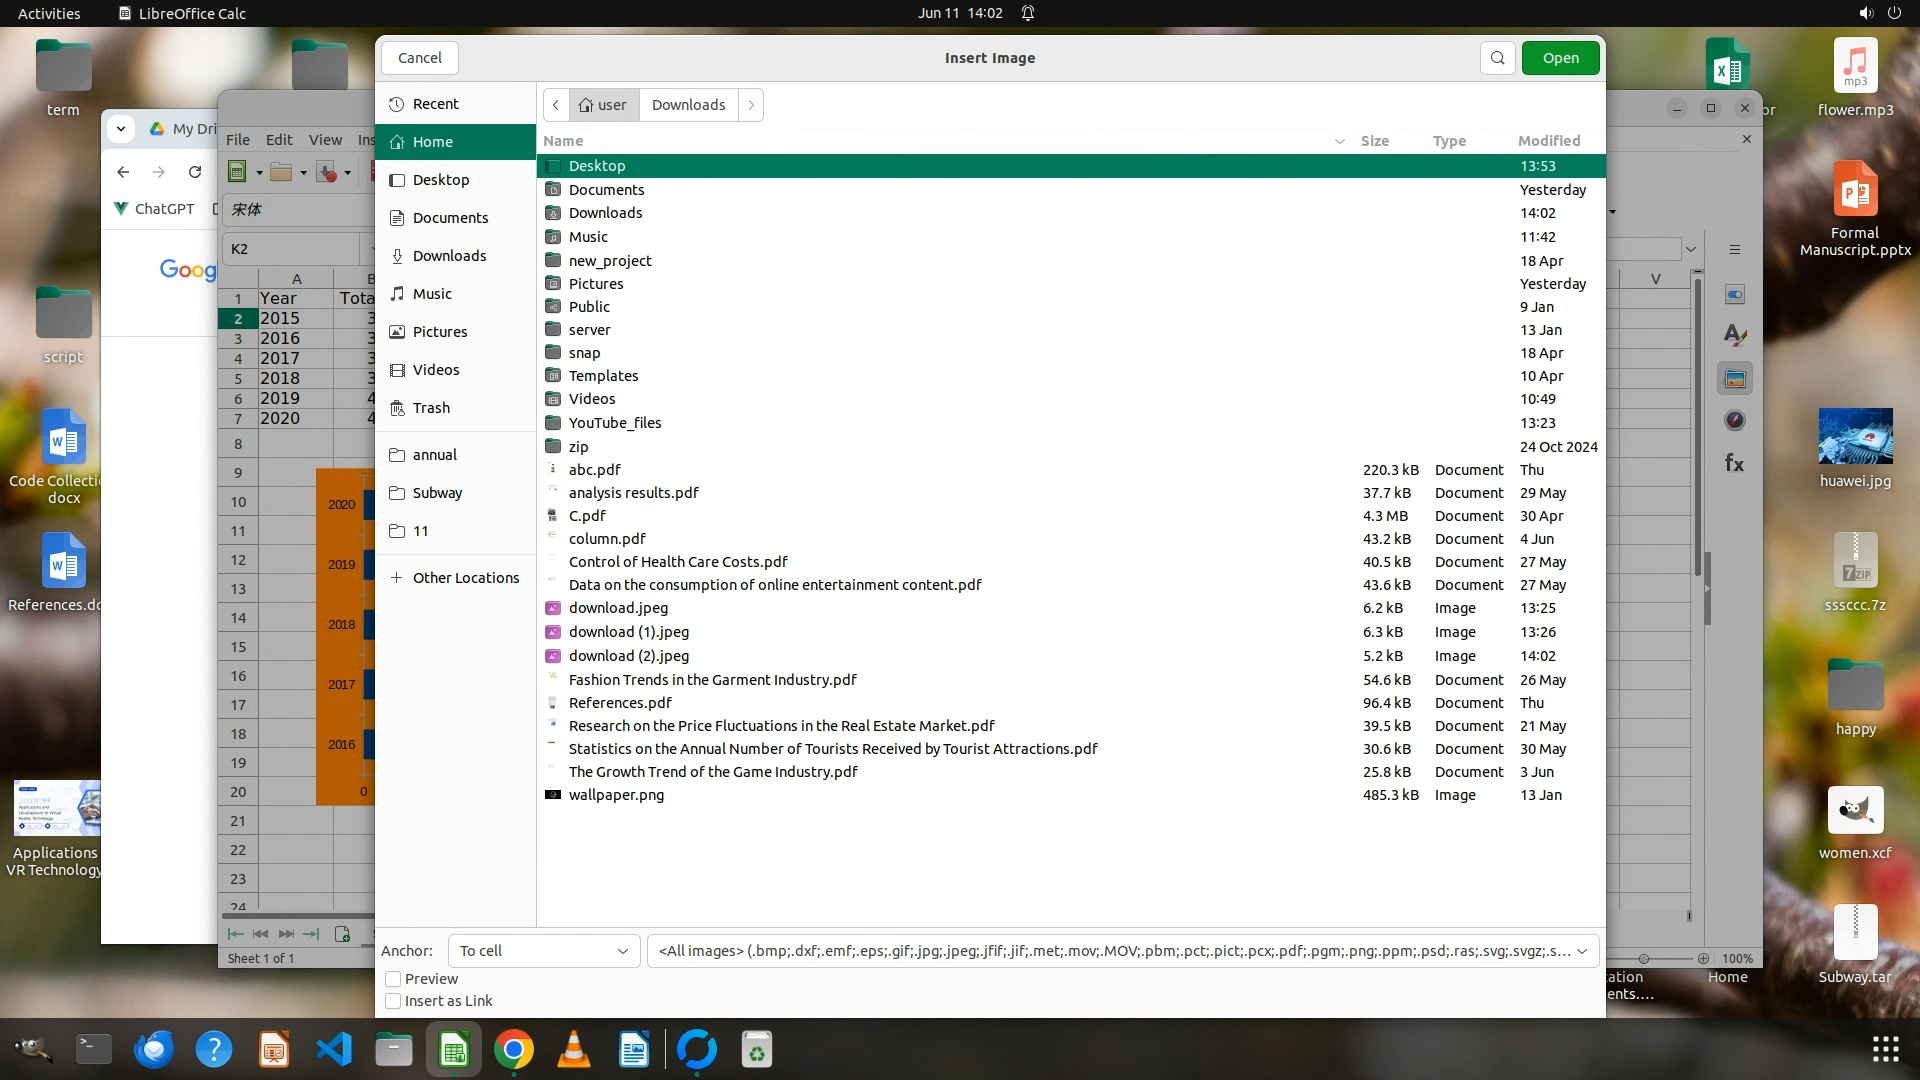1920x1080 pixels.
Task: Click the Gallery icon in Calc sidebar
Action: tap(1735, 379)
